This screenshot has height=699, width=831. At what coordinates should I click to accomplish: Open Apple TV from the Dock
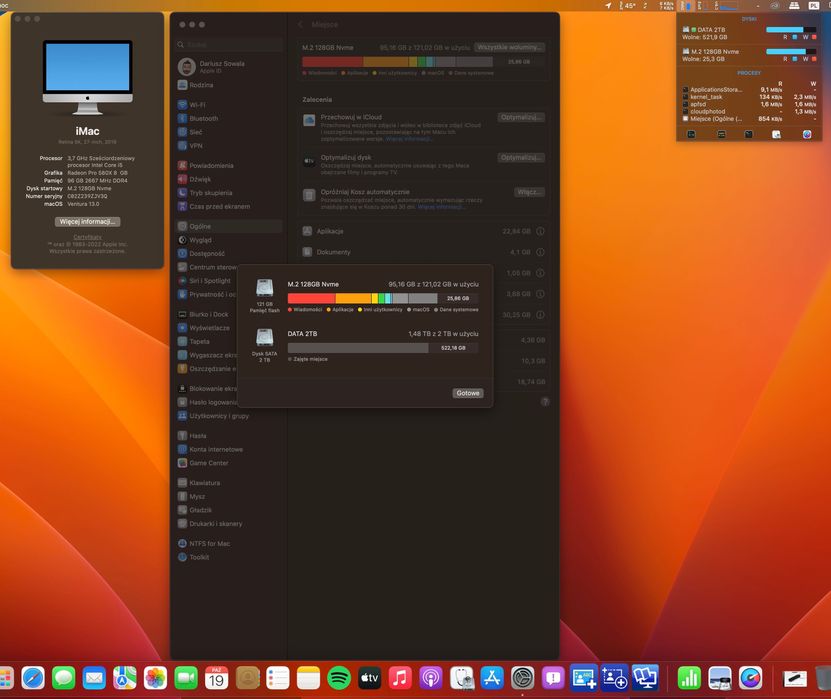pos(369,678)
